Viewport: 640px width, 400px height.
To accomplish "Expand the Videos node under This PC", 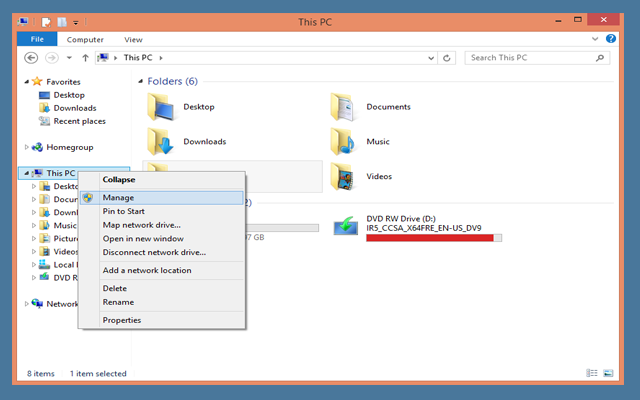I will click(x=34, y=251).
